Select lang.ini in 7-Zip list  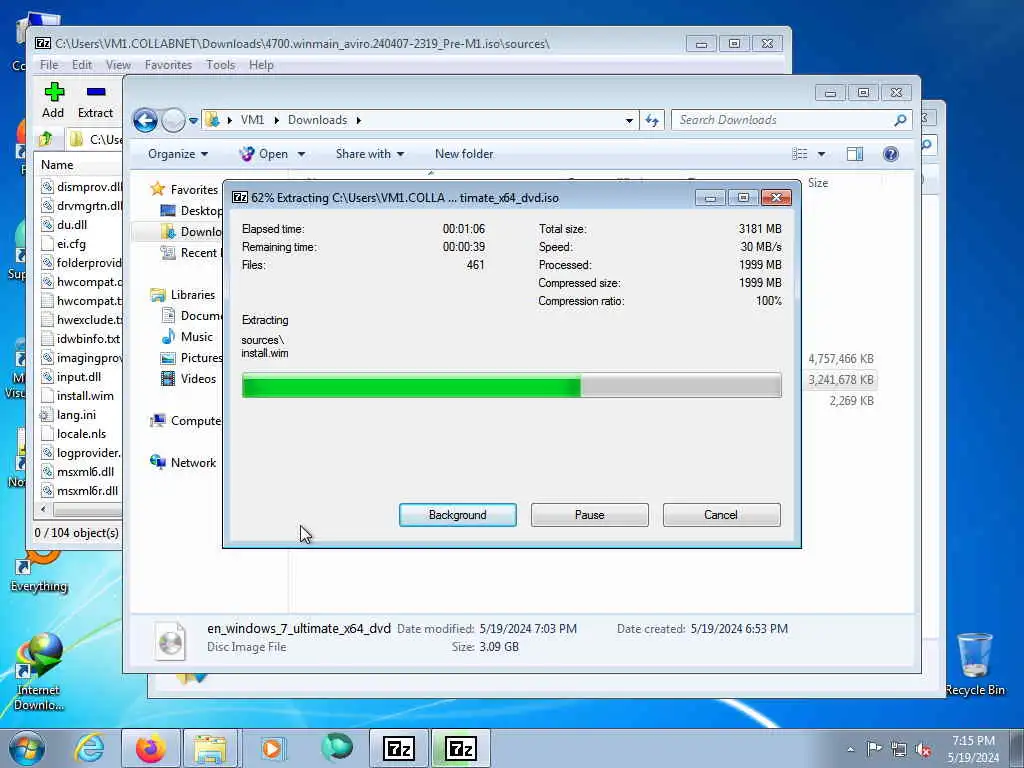pos(76,415)
